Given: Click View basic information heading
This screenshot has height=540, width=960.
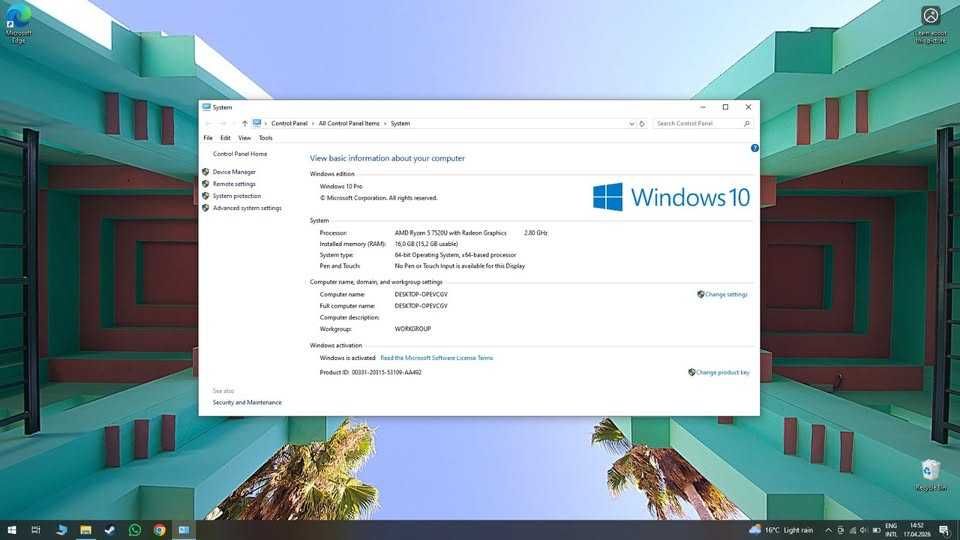Looking at the screenshot, I should tap(387, 159).
